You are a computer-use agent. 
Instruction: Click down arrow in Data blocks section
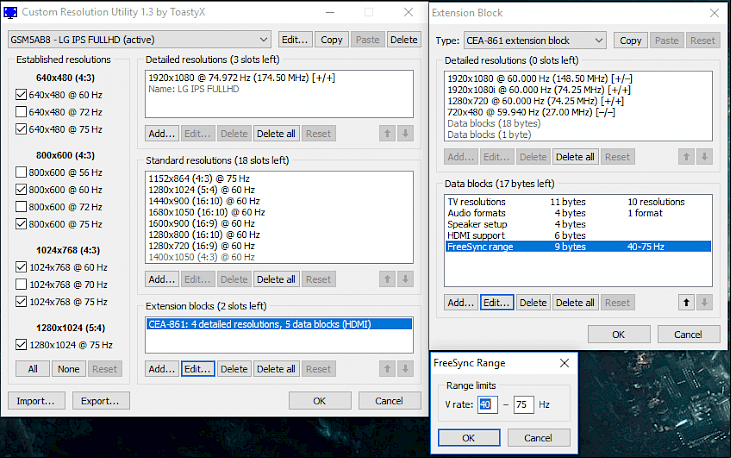click(704, 303)
